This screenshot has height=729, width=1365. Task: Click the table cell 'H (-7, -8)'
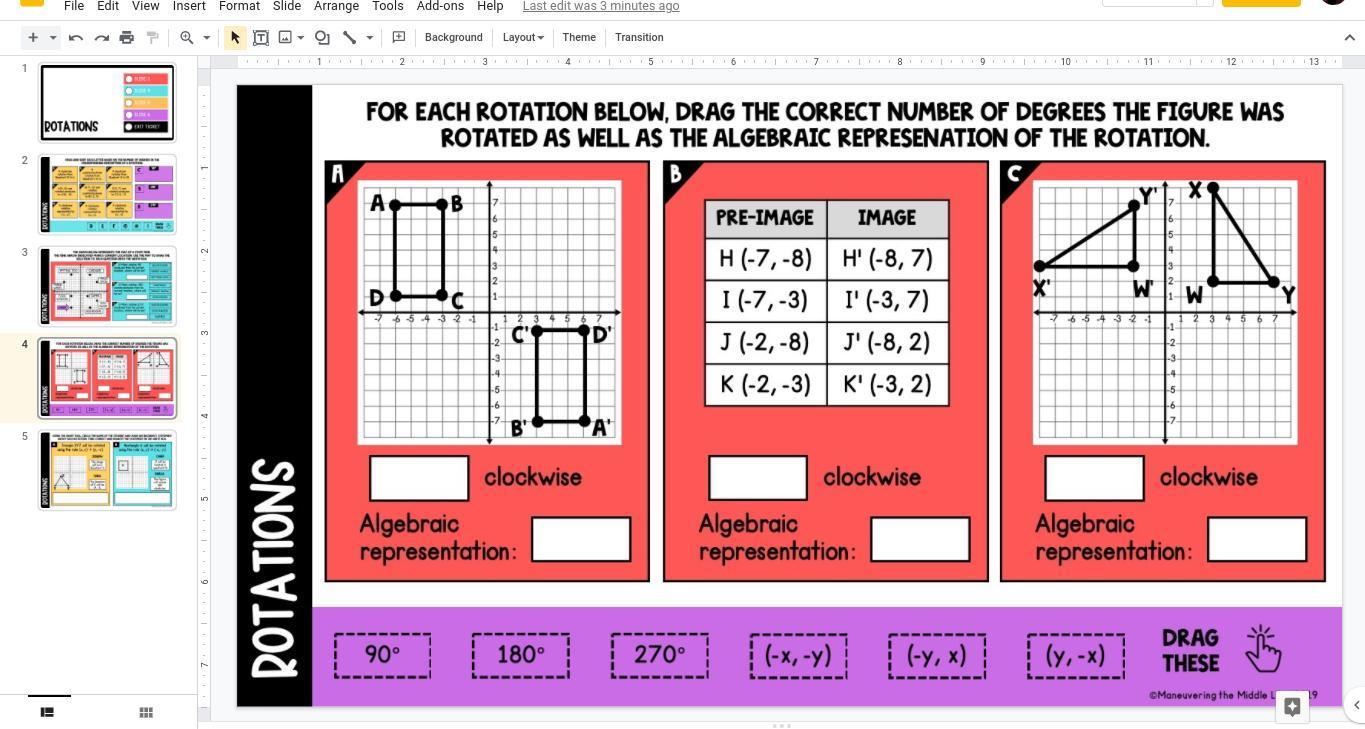766,259
